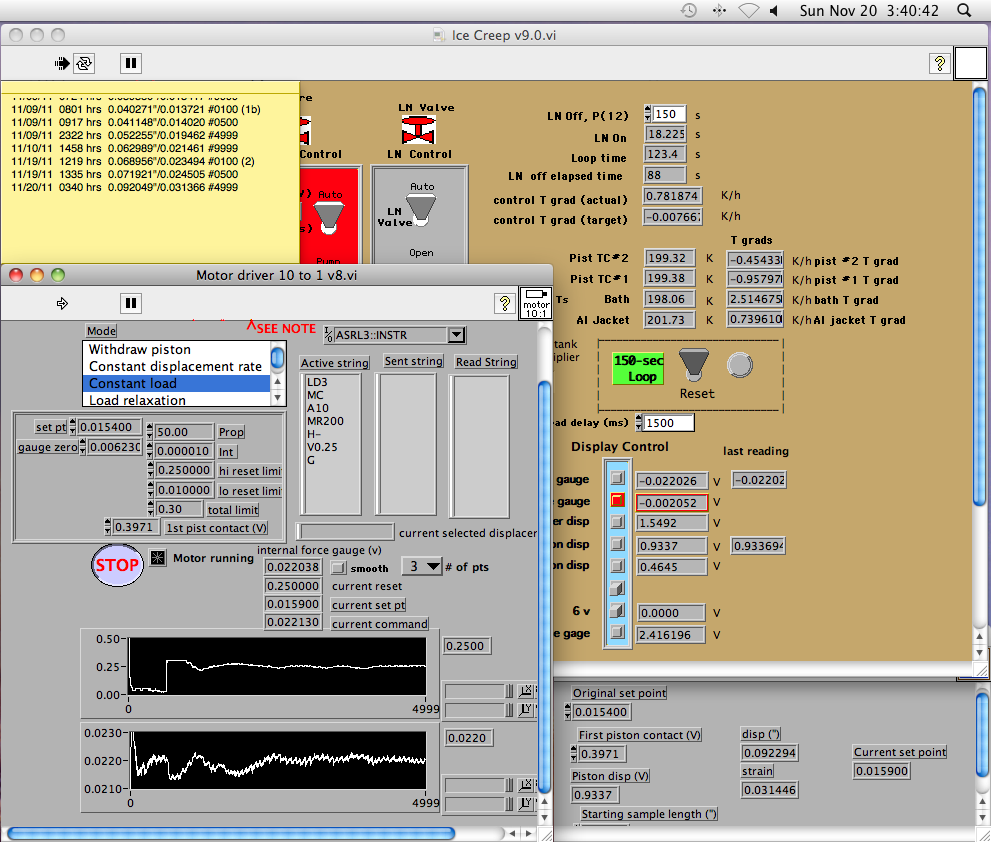
Task: Pause the Ice Creep VI execution
Action: [x=131, y=63]
